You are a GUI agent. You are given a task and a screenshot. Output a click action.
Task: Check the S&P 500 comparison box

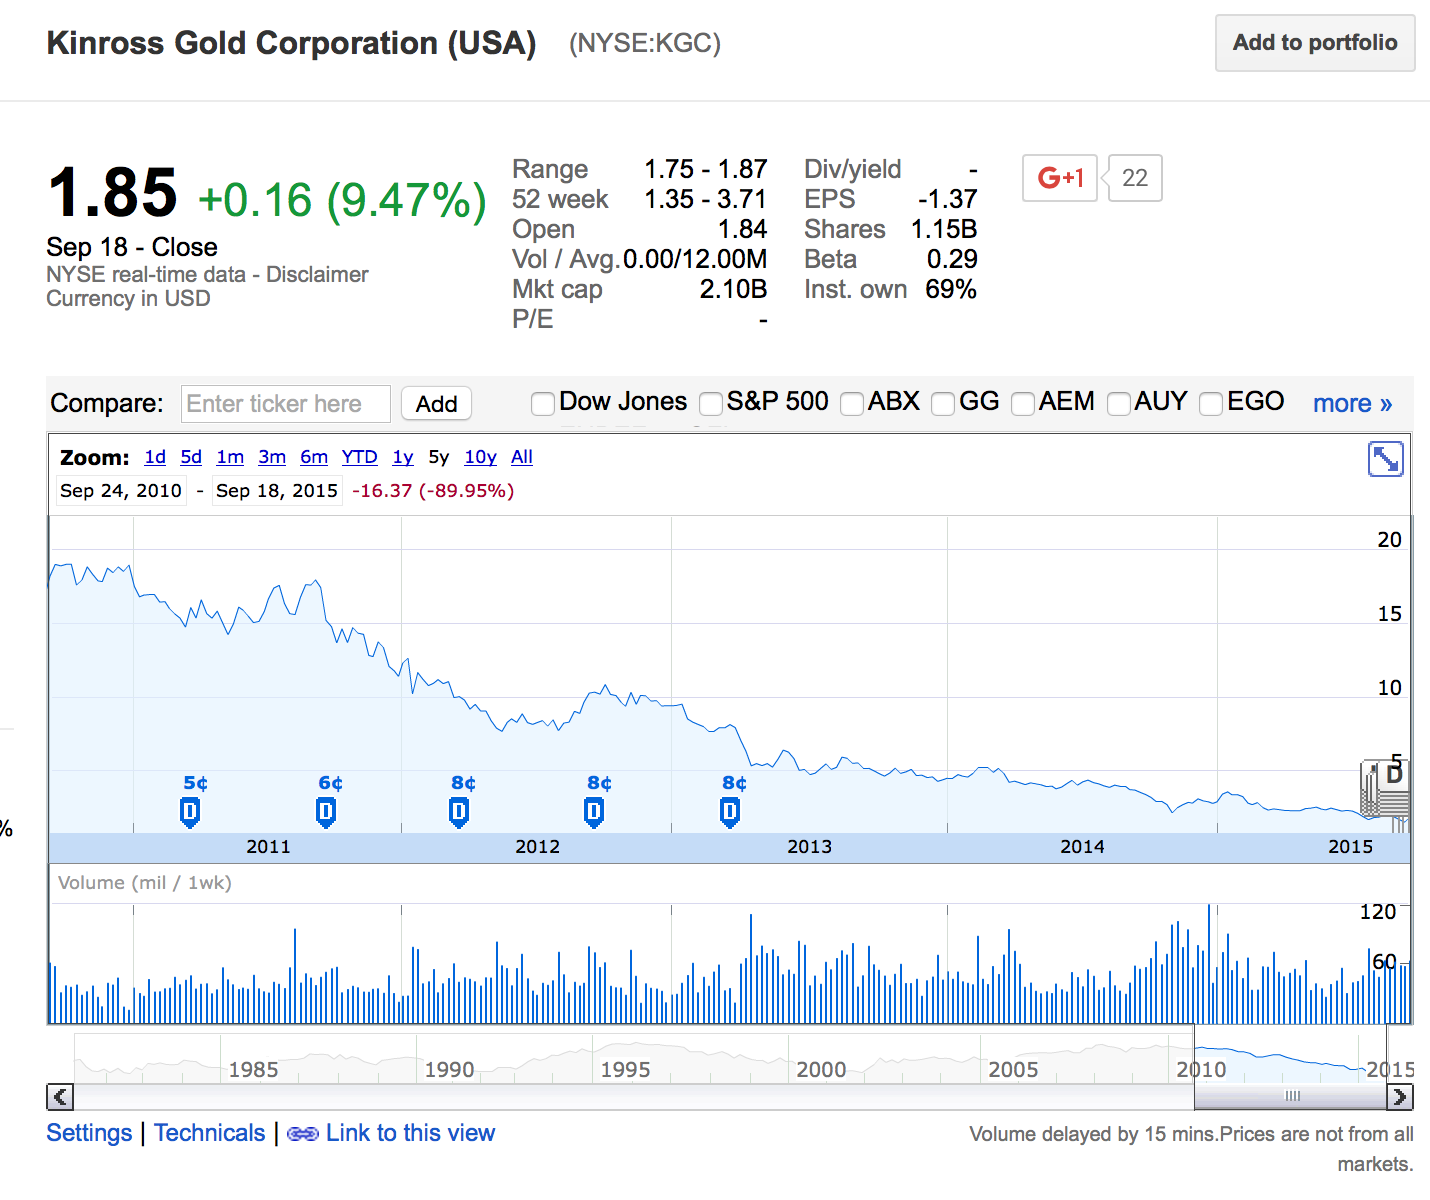coord(711,404)
